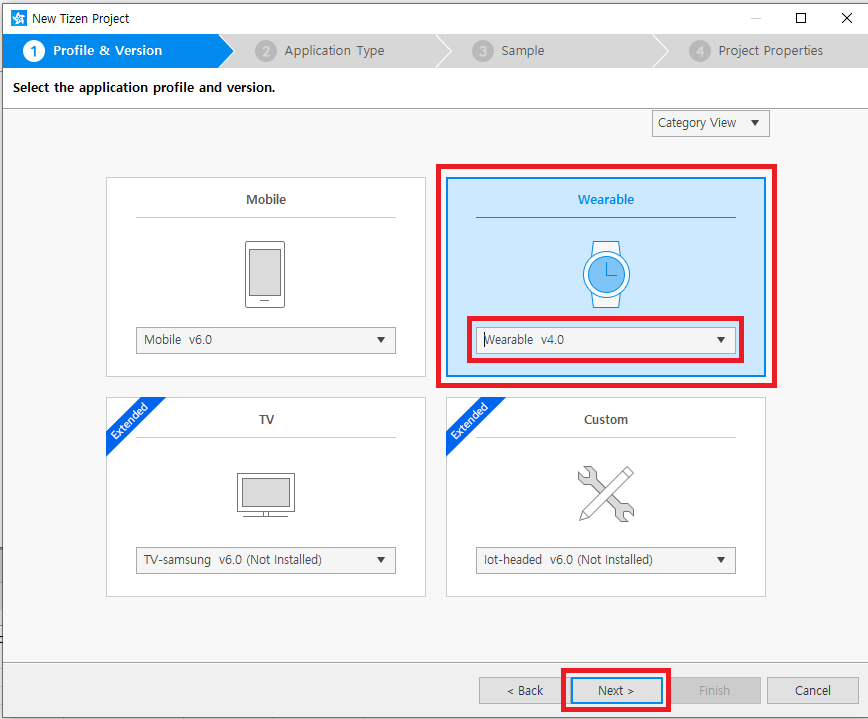Click the wearable watch icon
This screenshot has height=719, width=868.
coord(606,275)
